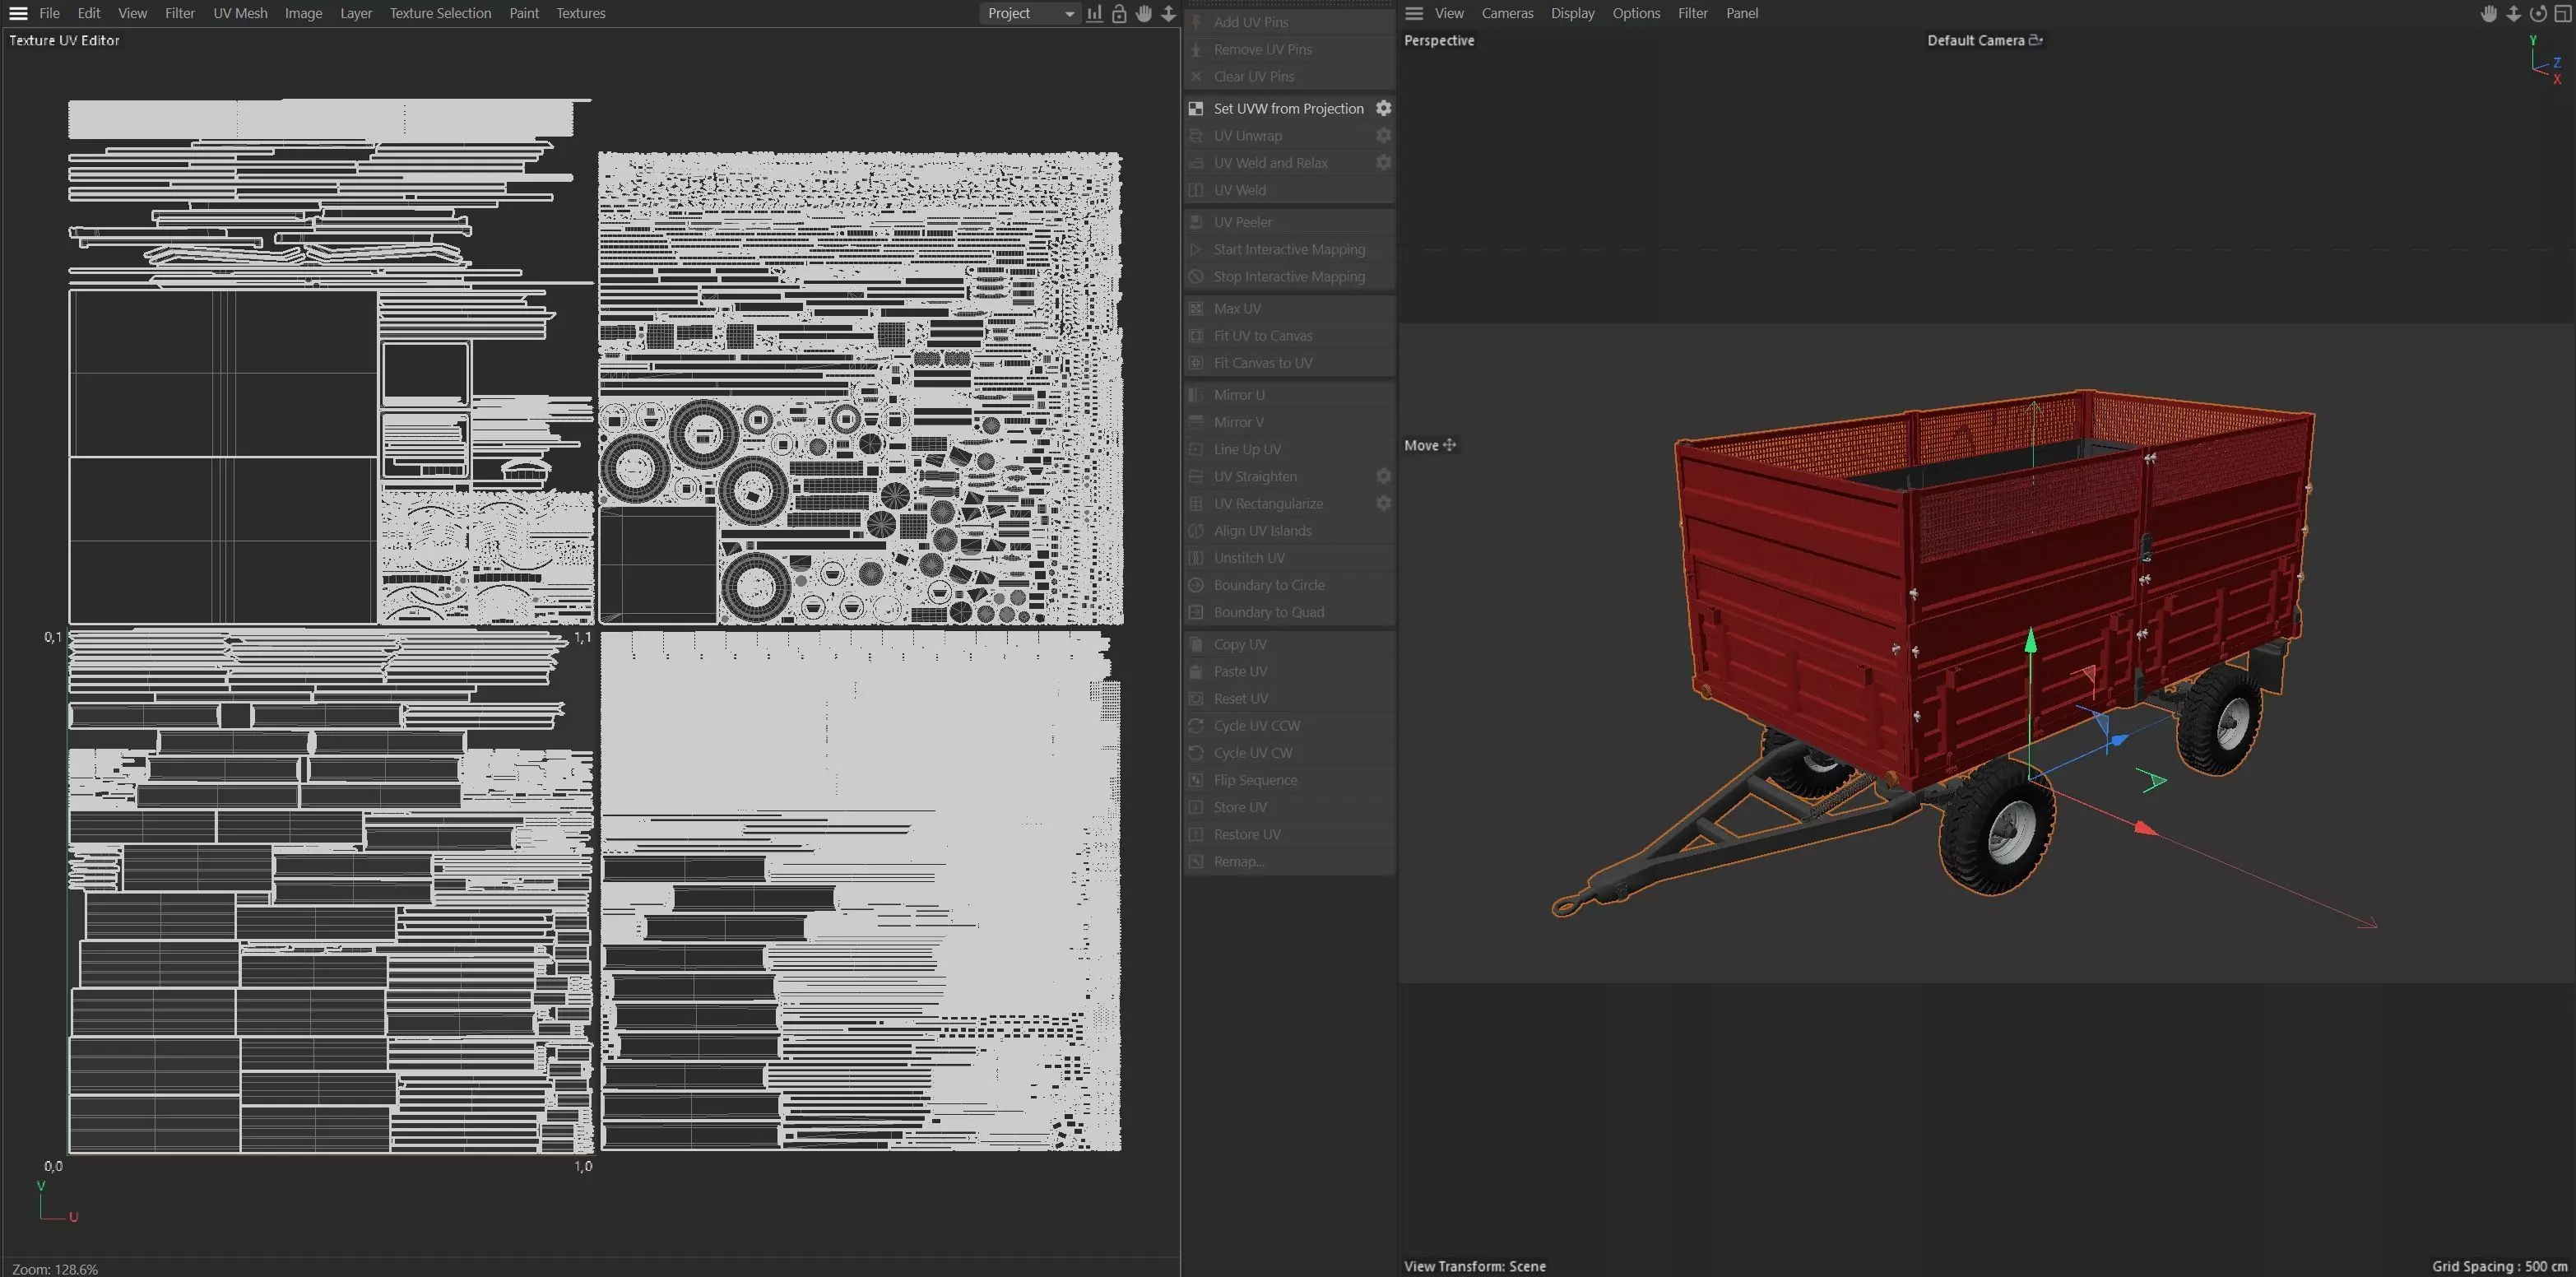Click the Mirror U icon
The width and height of the screenshot is (2576, 1277).
tap(1196, 395)
